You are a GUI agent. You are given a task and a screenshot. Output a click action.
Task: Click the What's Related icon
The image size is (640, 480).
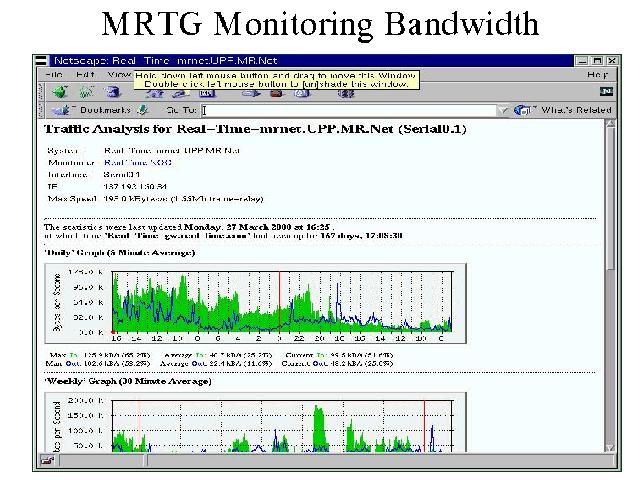522,110
